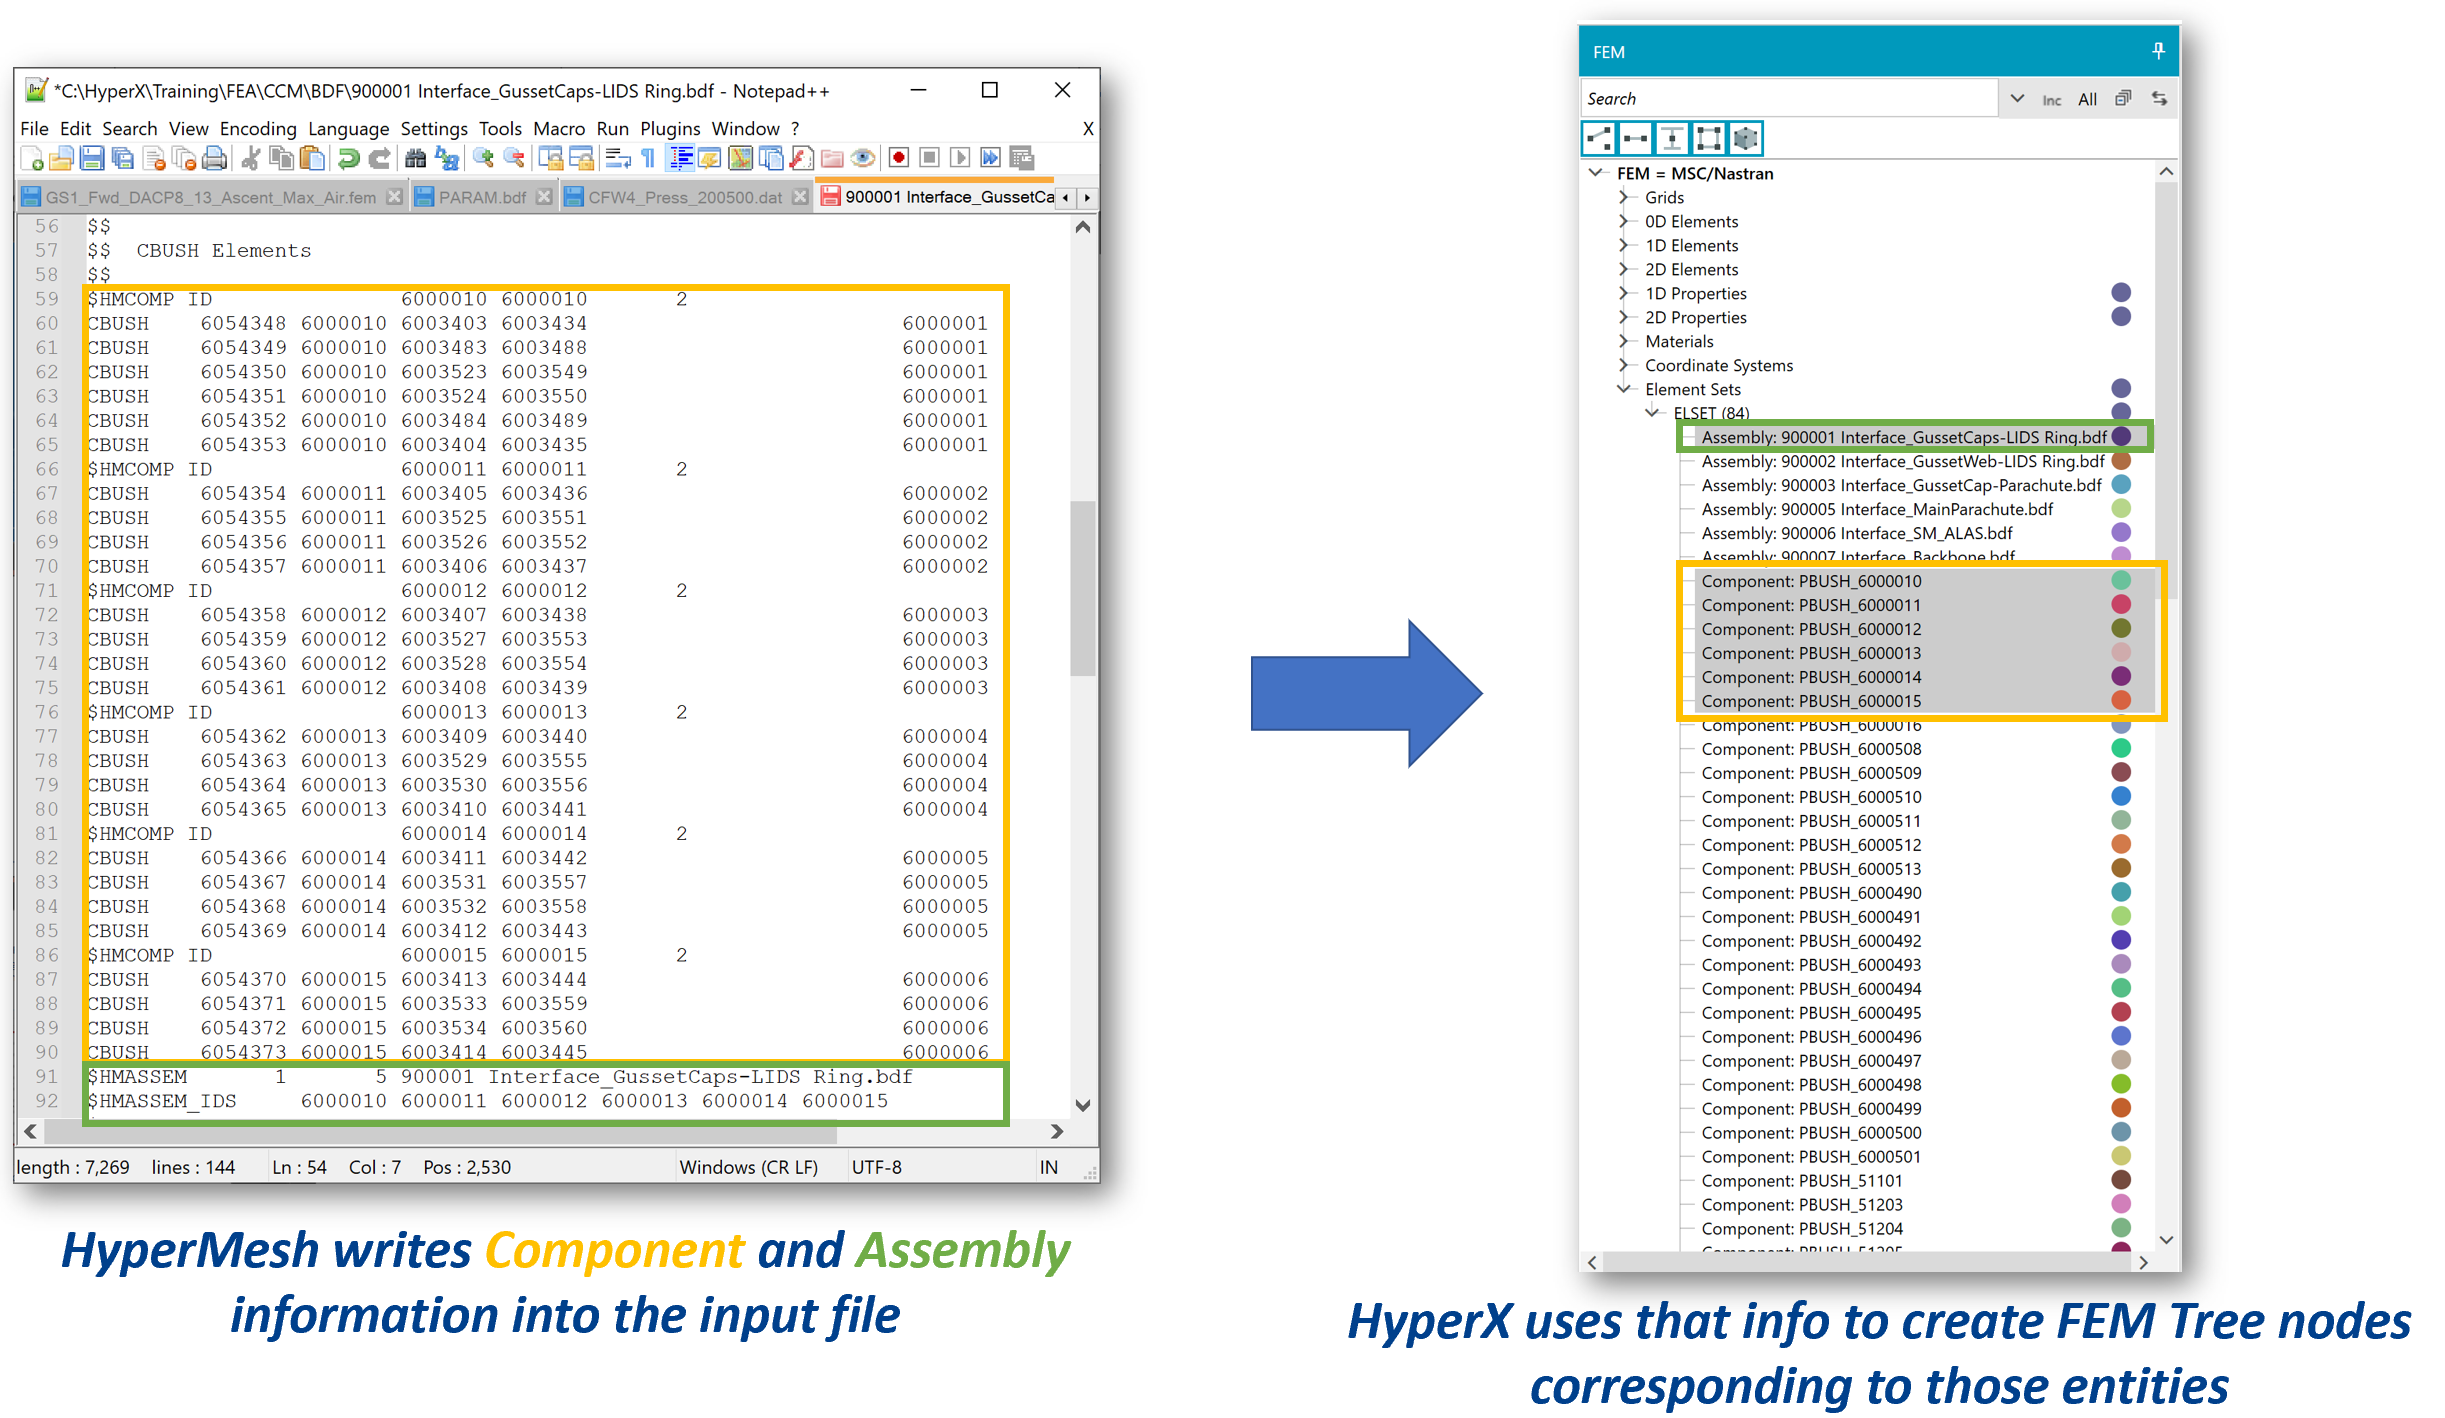
Task: Click the Paste clipboard icon
Action: pyautogui.click(x=313, y=158)
